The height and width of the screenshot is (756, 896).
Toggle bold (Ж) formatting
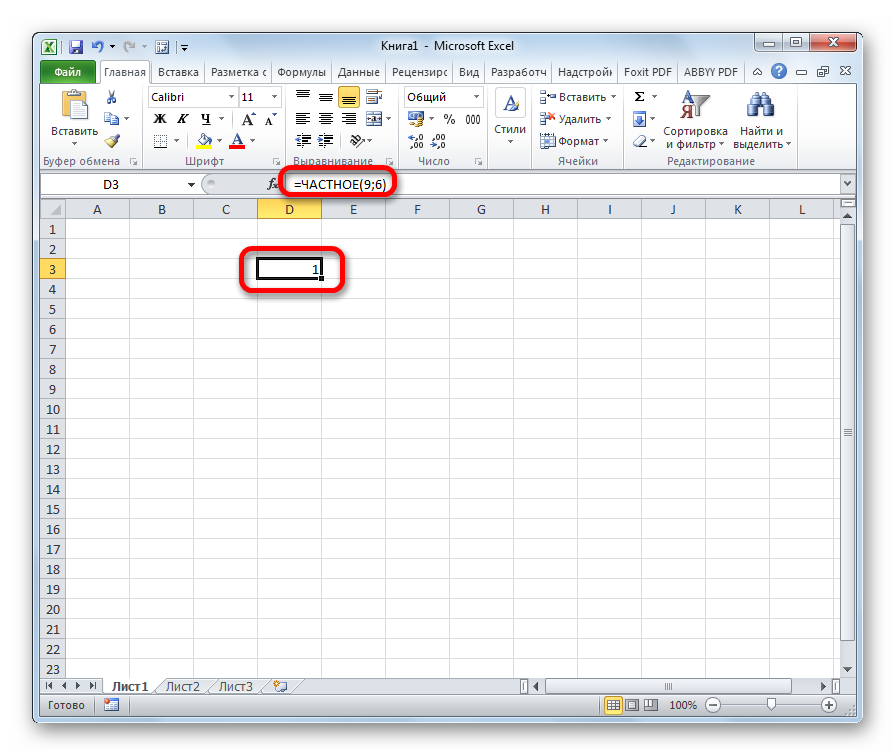tap(159, 119)
